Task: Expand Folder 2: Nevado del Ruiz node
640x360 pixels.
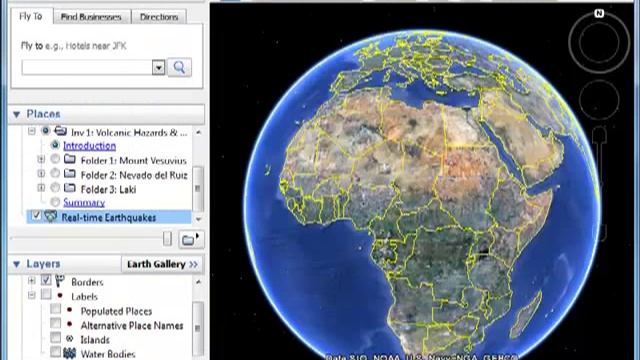Action: (41, 174)
